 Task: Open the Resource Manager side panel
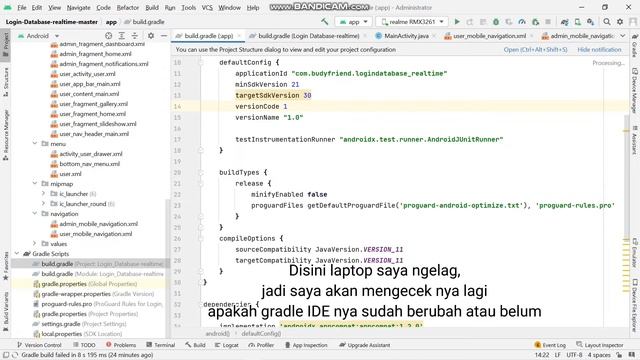(6, 135)
